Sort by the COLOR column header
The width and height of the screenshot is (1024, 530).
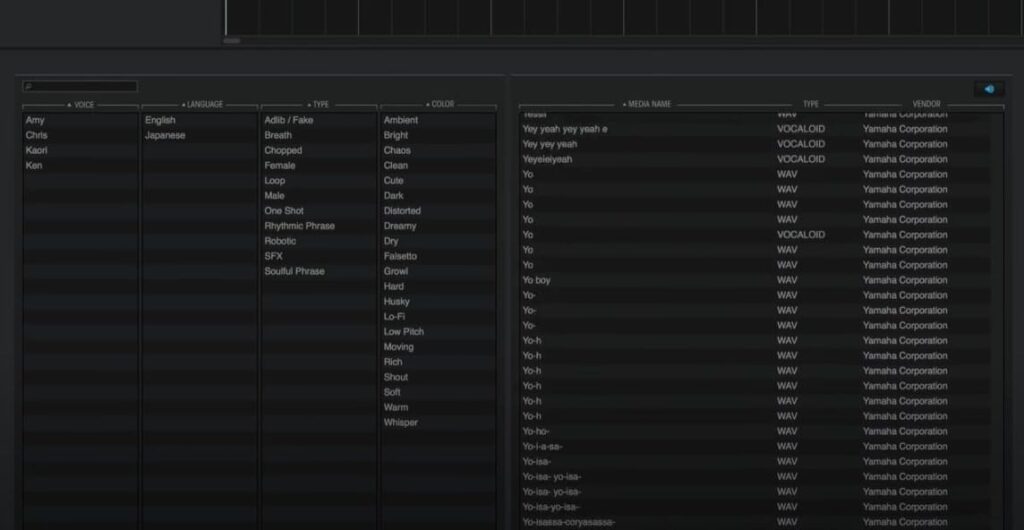(439, 104)
